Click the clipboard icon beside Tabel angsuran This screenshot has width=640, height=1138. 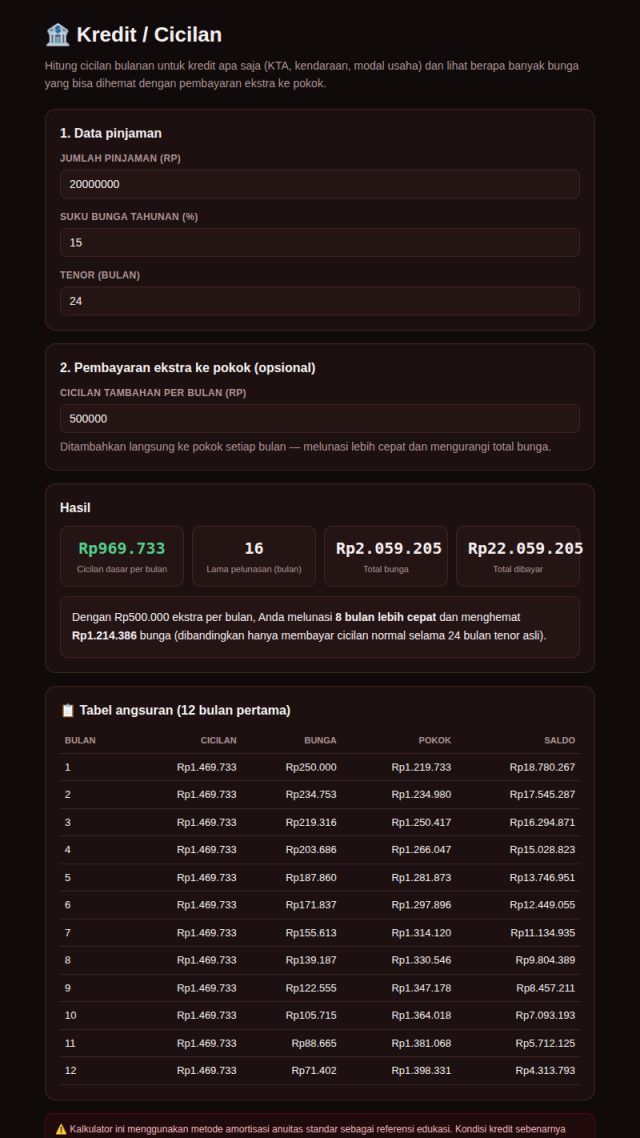coord(67,711)
